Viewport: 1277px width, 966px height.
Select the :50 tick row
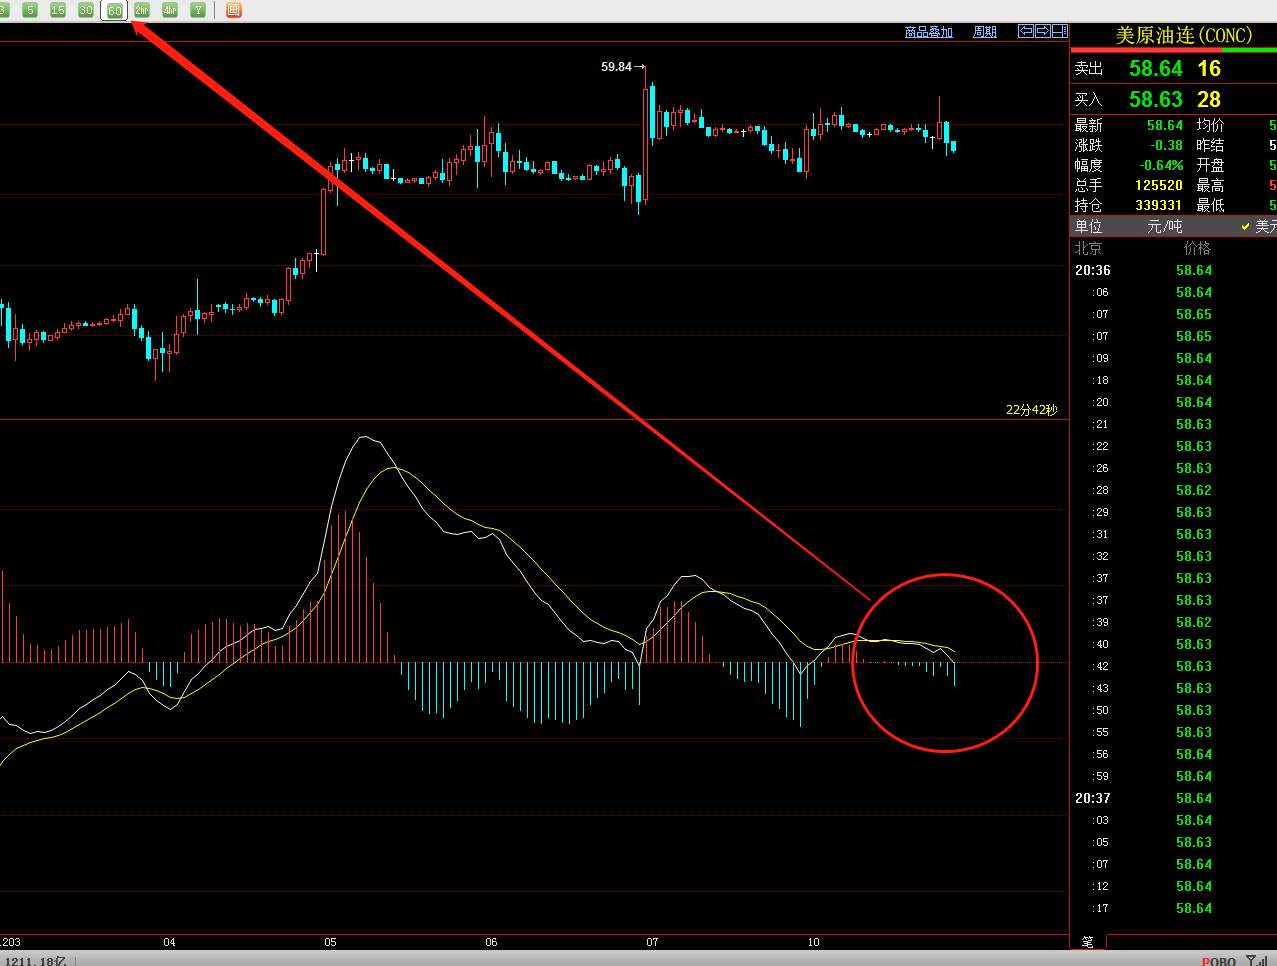(x=1173, y=710)
